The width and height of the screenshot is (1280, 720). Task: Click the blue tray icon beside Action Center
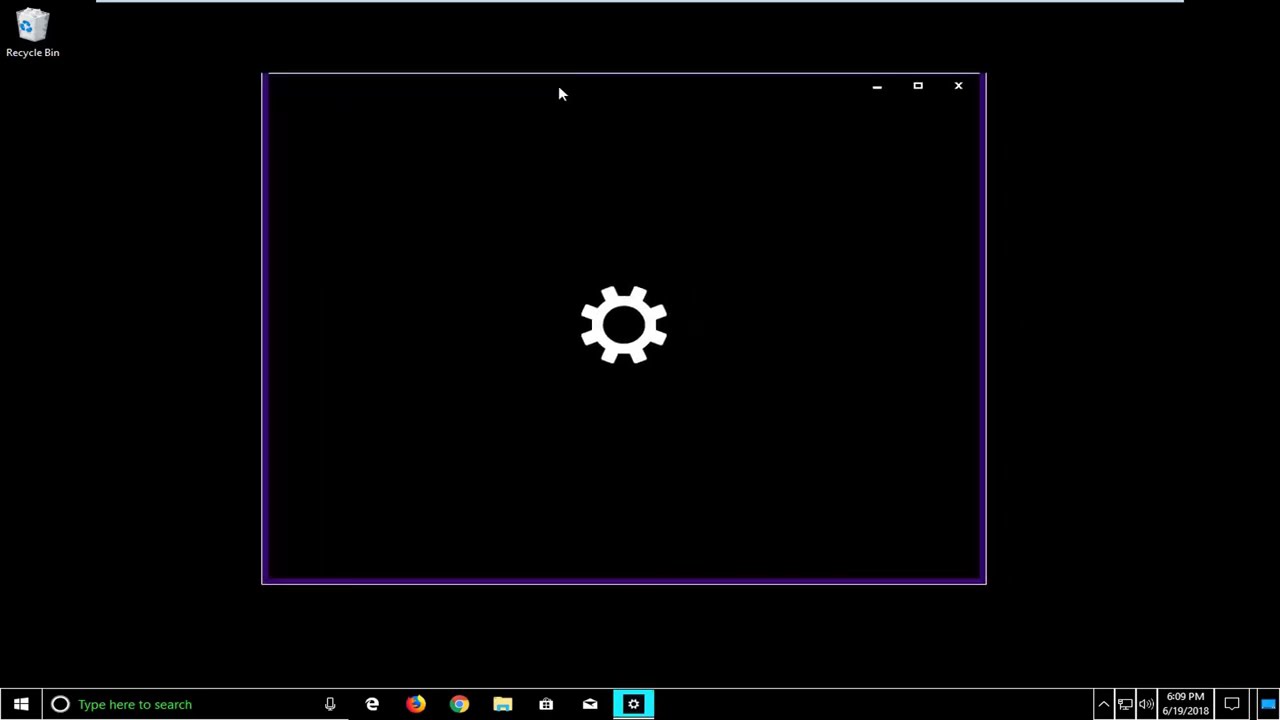[x=1268, y=704]
